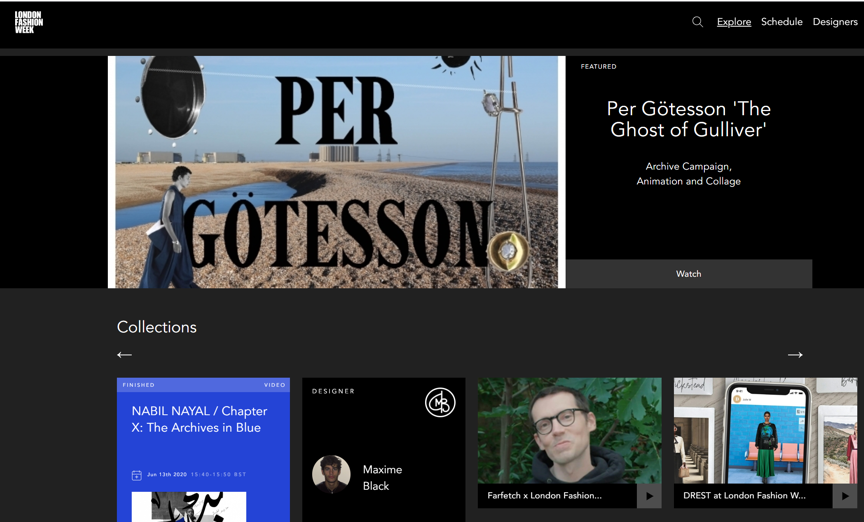Open the DREST at London Fashion Week thumbnail
The image size is (864, 522).
765,430
